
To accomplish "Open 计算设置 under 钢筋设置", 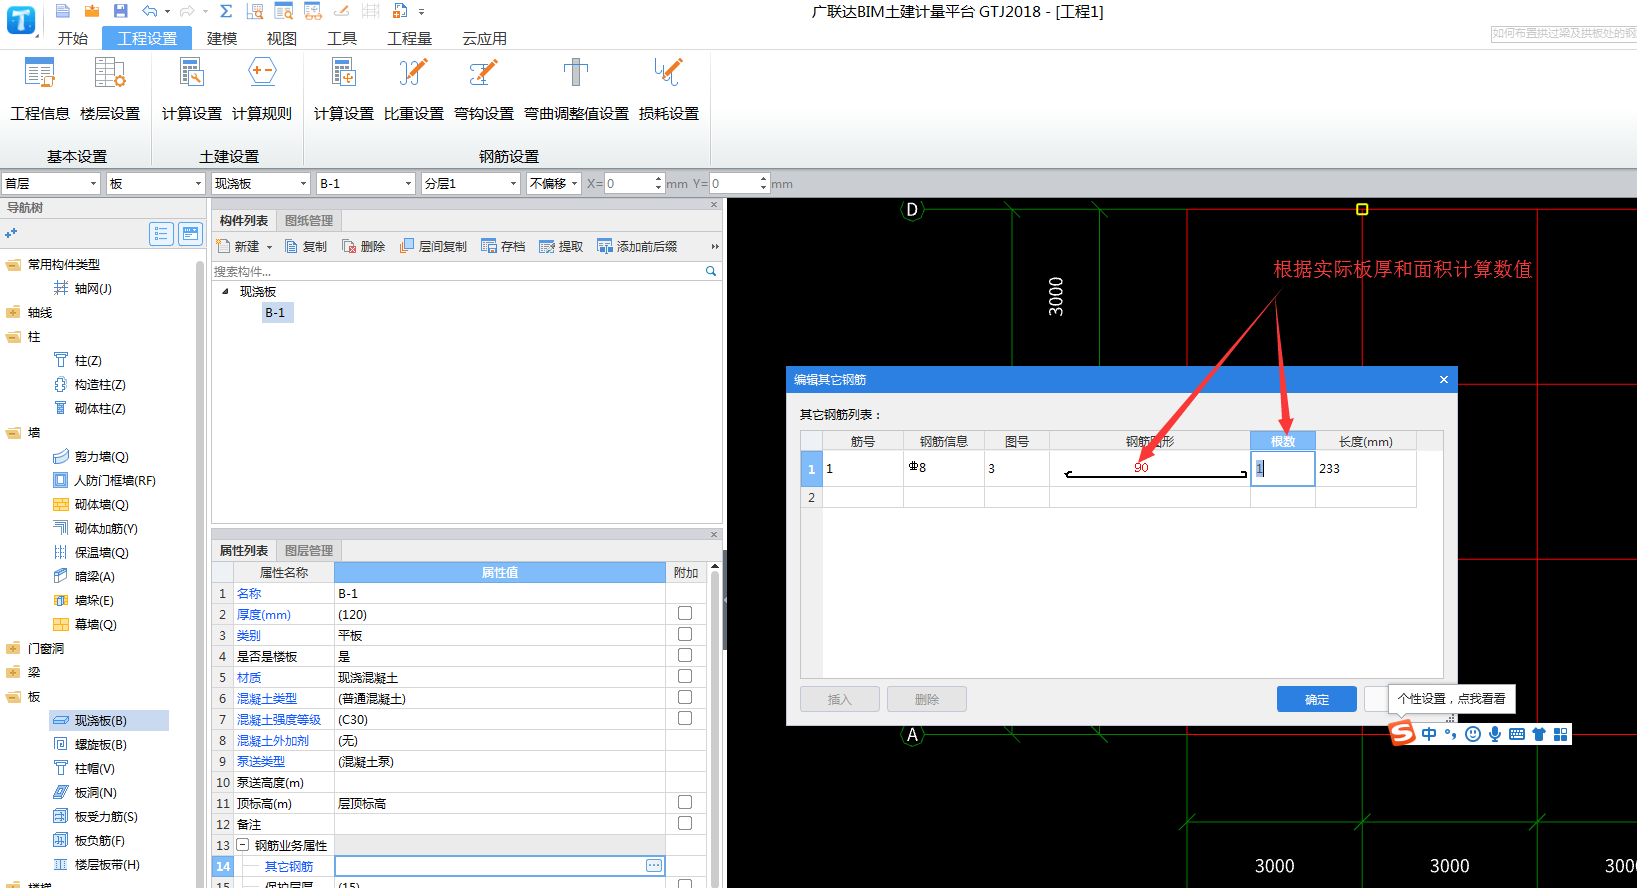I will (344, 90).
